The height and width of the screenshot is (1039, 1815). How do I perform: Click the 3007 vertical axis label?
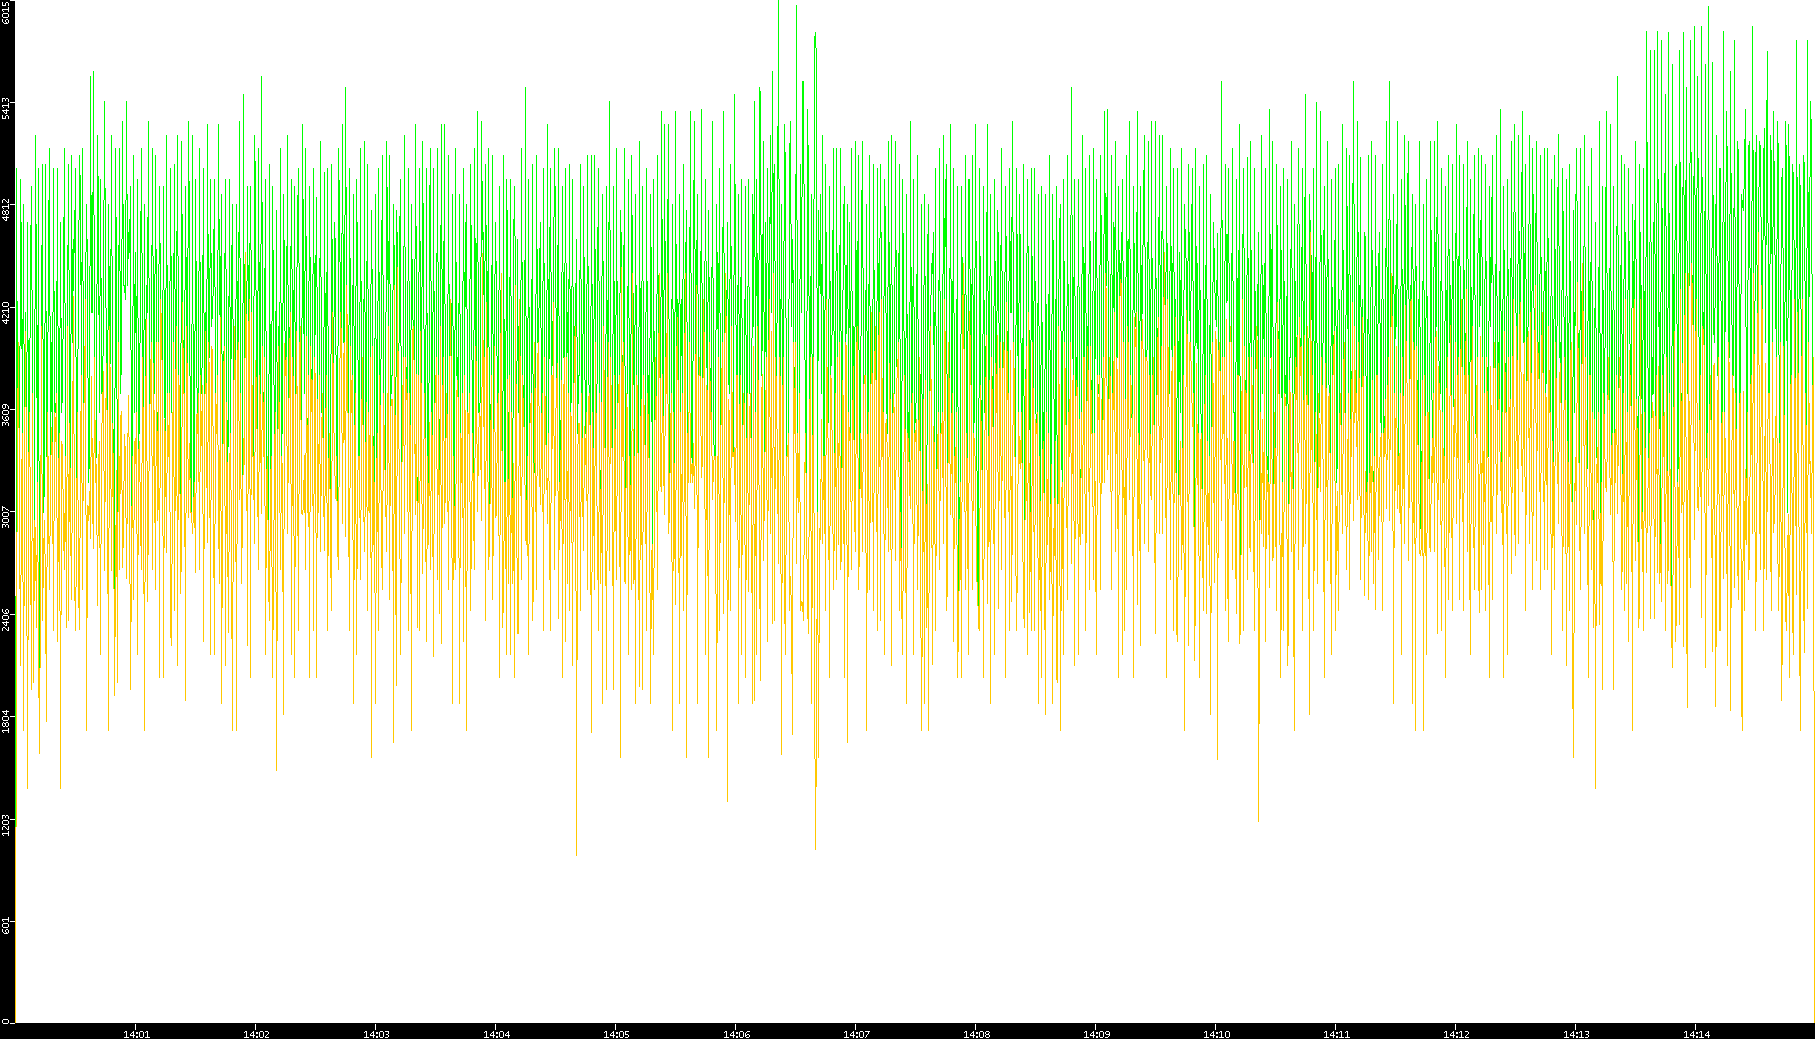pyautogui.click(x=7, y=517)
